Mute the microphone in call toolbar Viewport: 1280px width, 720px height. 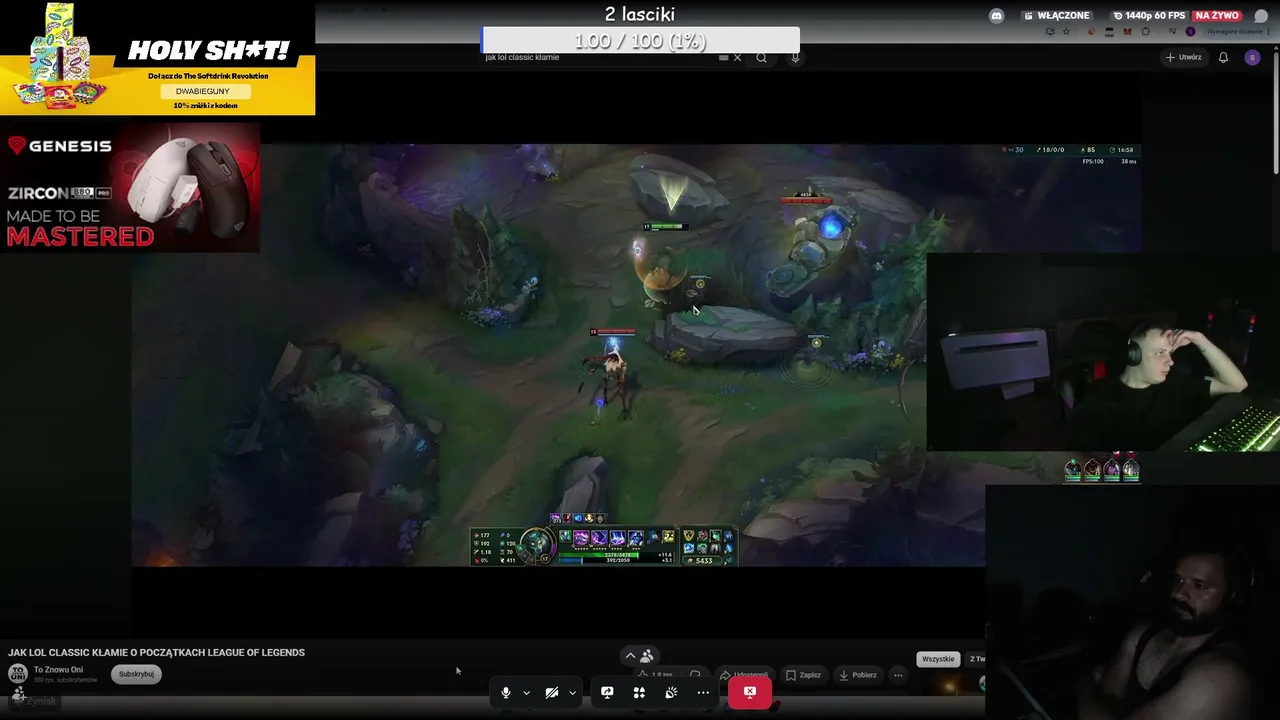coord(506,692)
